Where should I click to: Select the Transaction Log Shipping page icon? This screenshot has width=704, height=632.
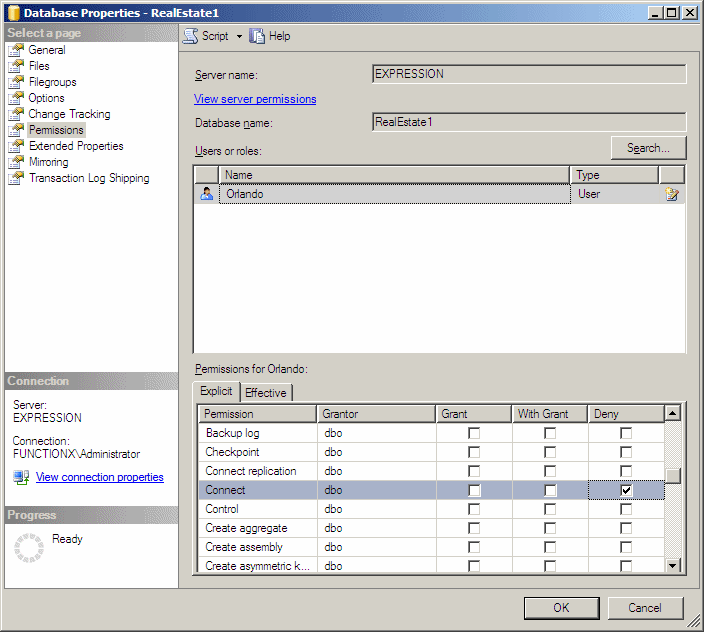click(x=16, y=178)
